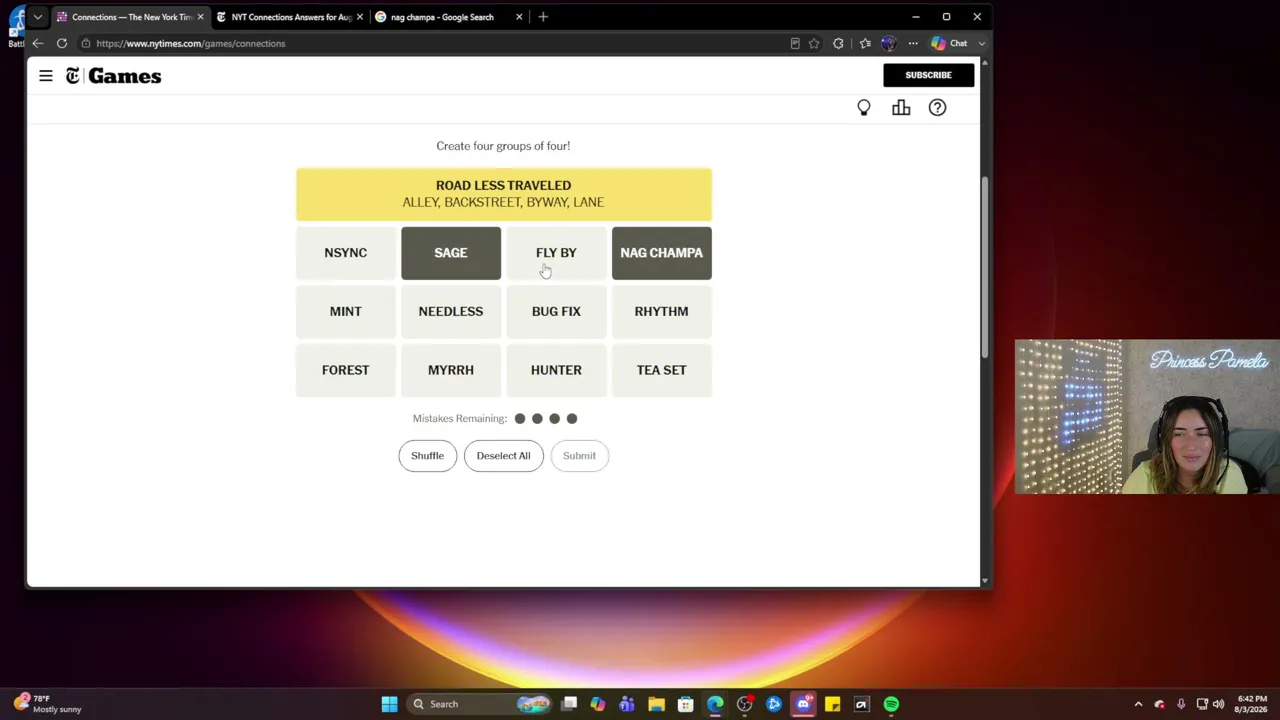Select the FLY BY tile
Viewport: 1280px width, 720px height.
coord(556,253)
